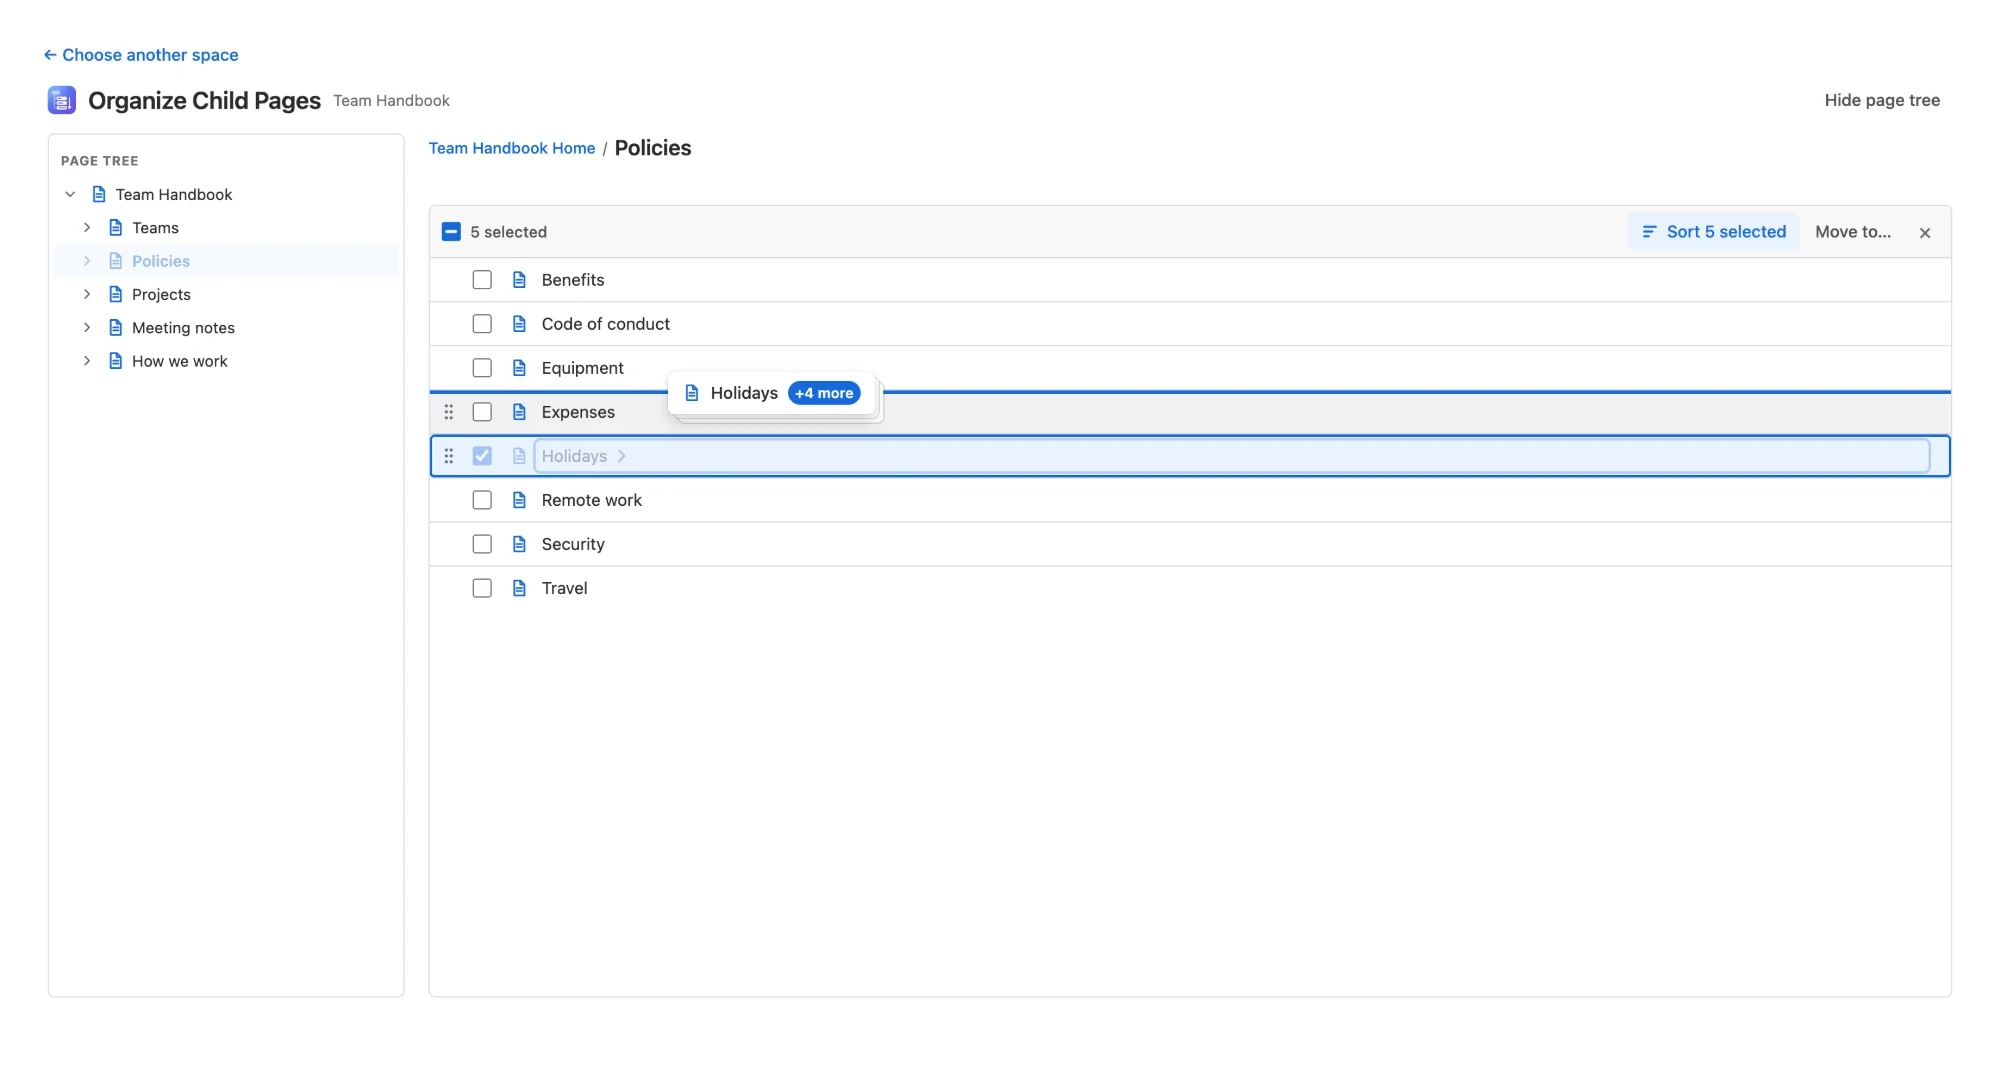Uncheck the Holidays checkbox
This screenshot has width=2000, height=1088.
click(x=482, y=456)
